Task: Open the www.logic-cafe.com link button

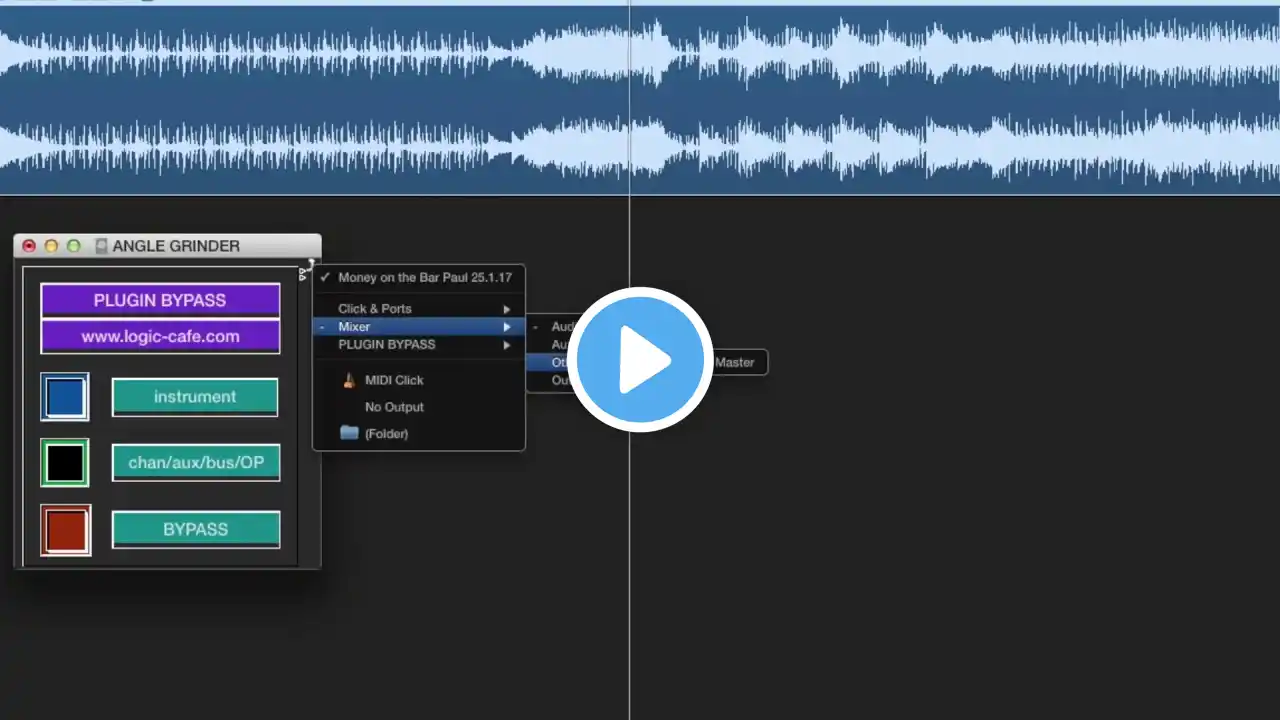Action: coord(160,336)
